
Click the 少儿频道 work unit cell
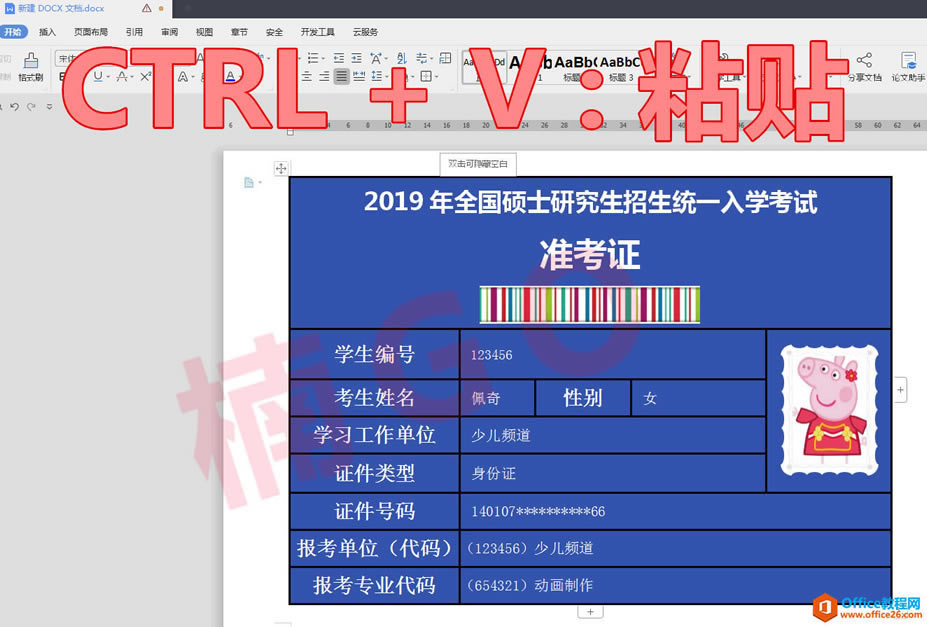click(x=612, y=436)
